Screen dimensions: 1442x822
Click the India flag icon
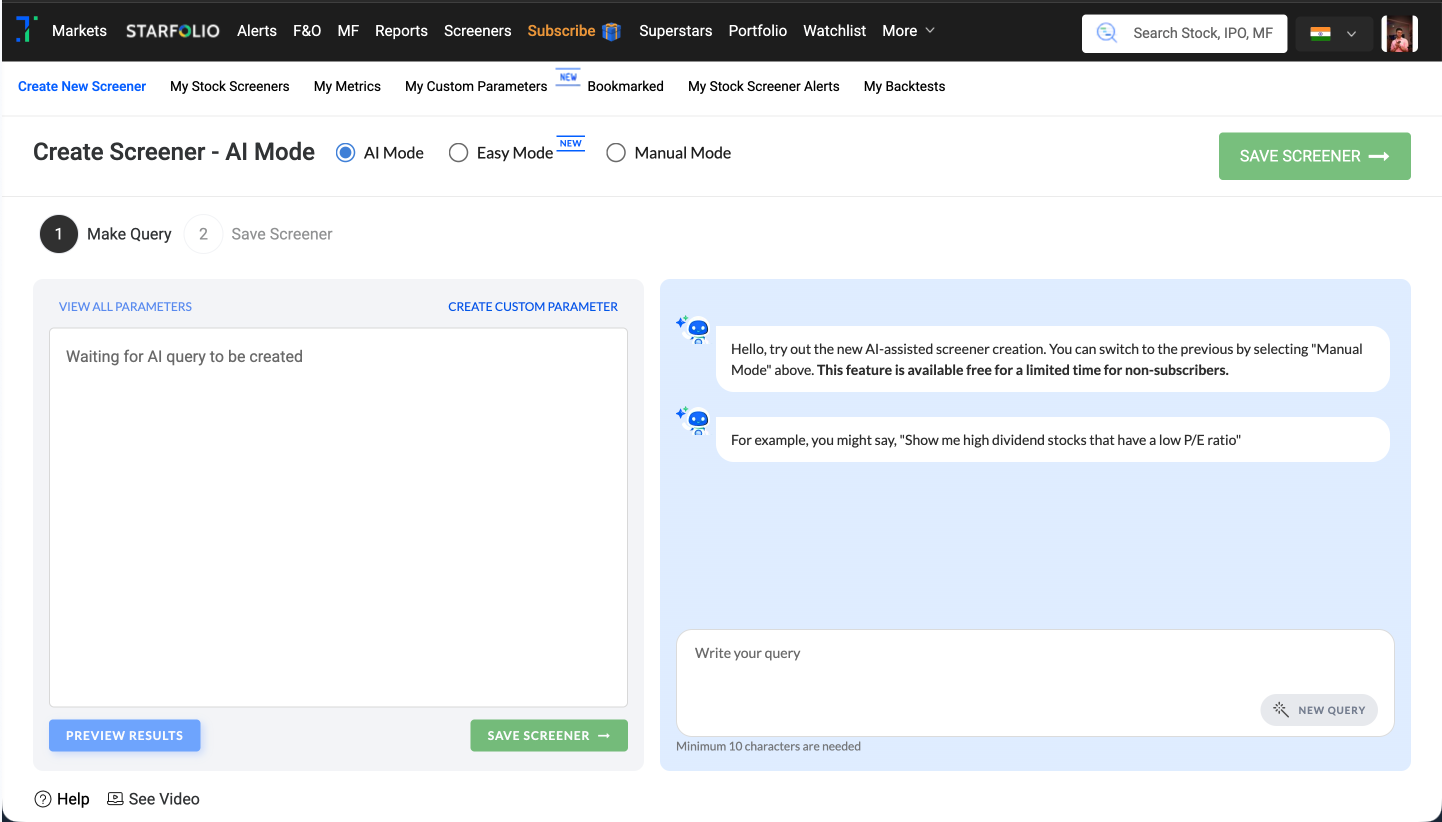(x=1320, y=34)
